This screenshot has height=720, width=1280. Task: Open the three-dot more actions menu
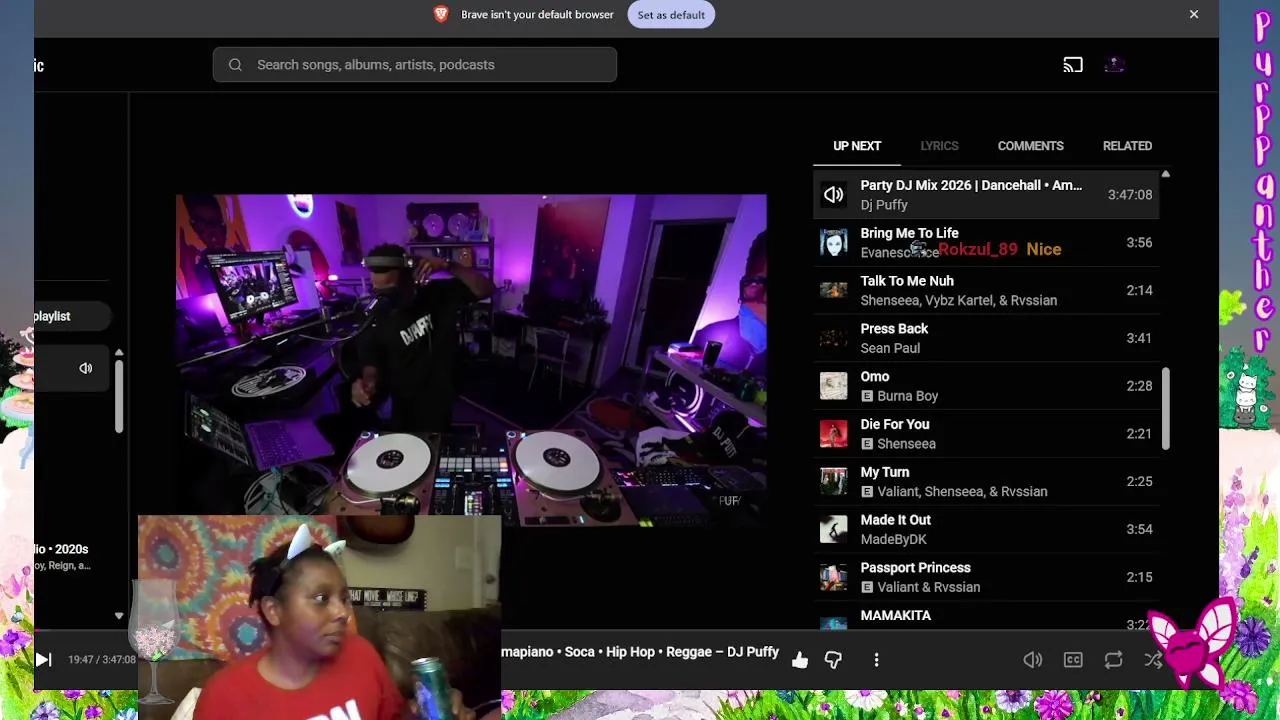pyautogui.click(x=876, y=660)
